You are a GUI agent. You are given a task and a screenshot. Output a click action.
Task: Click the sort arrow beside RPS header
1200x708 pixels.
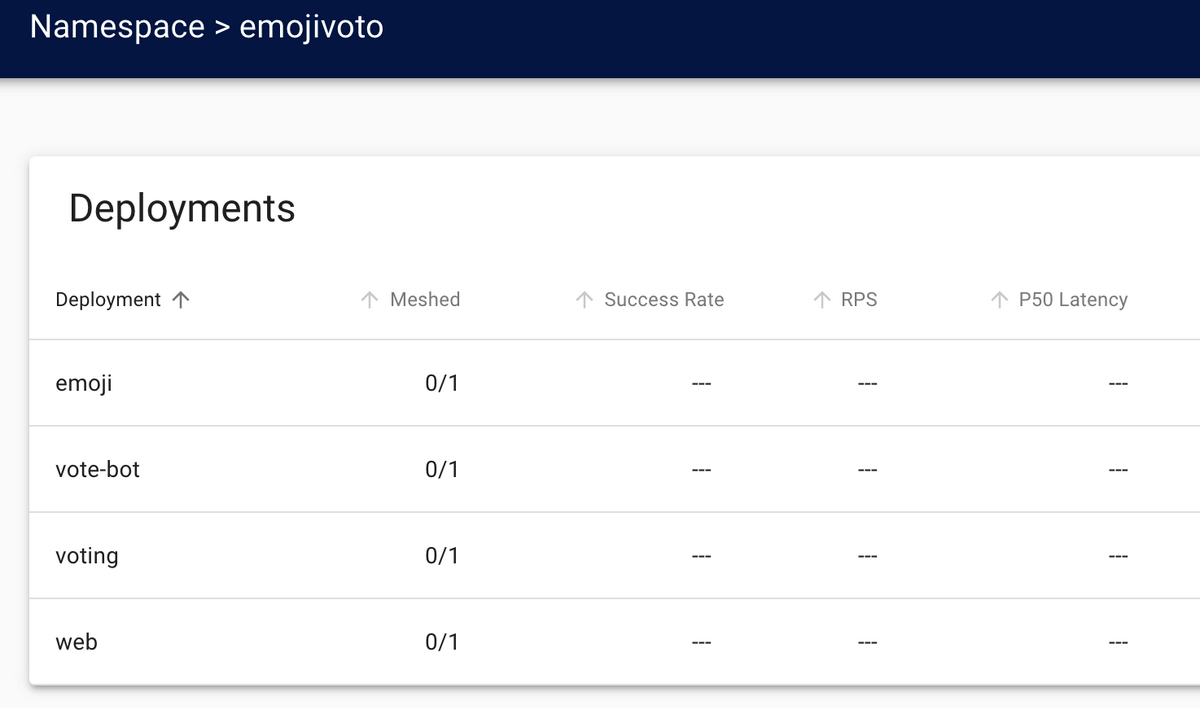coord(823,300)
